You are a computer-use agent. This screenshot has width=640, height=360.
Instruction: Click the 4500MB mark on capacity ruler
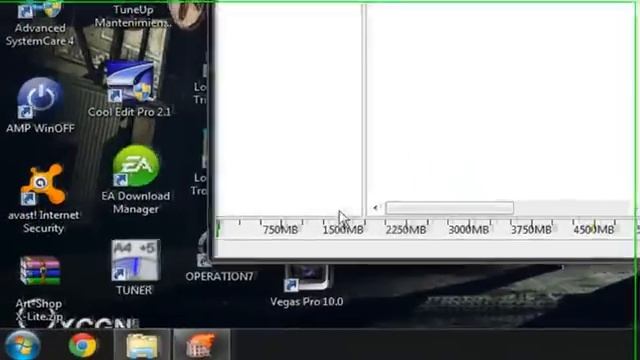(x=594, y=230)
